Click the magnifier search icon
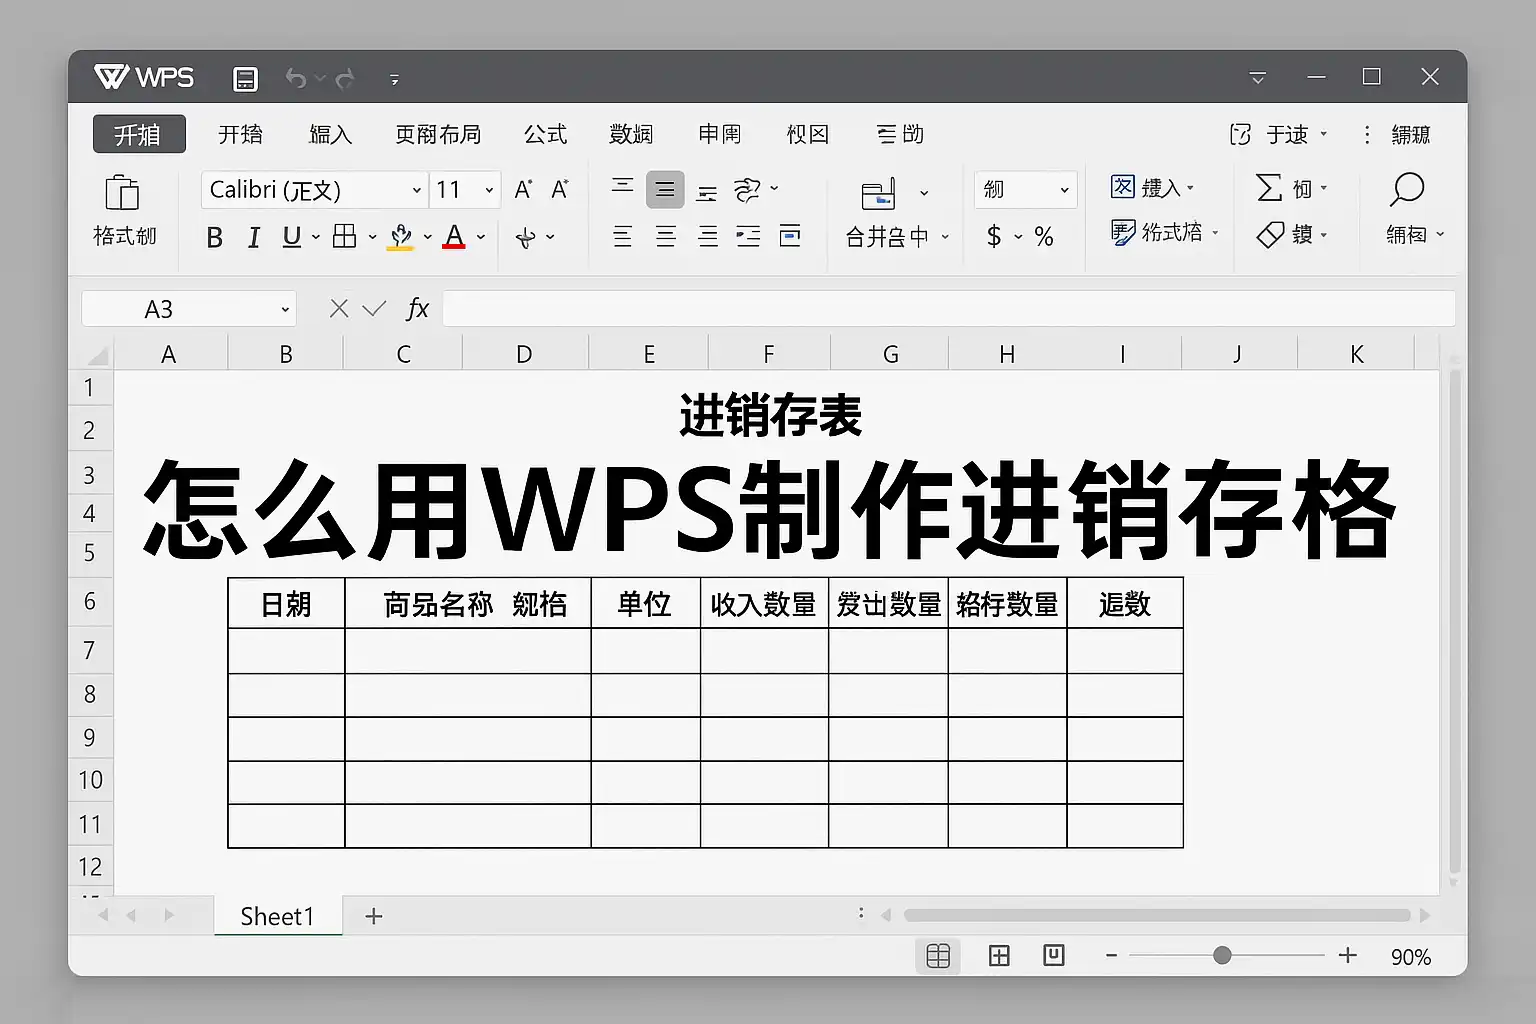This screenshot has height=1024, width=1536. [x=1407, y=189]
